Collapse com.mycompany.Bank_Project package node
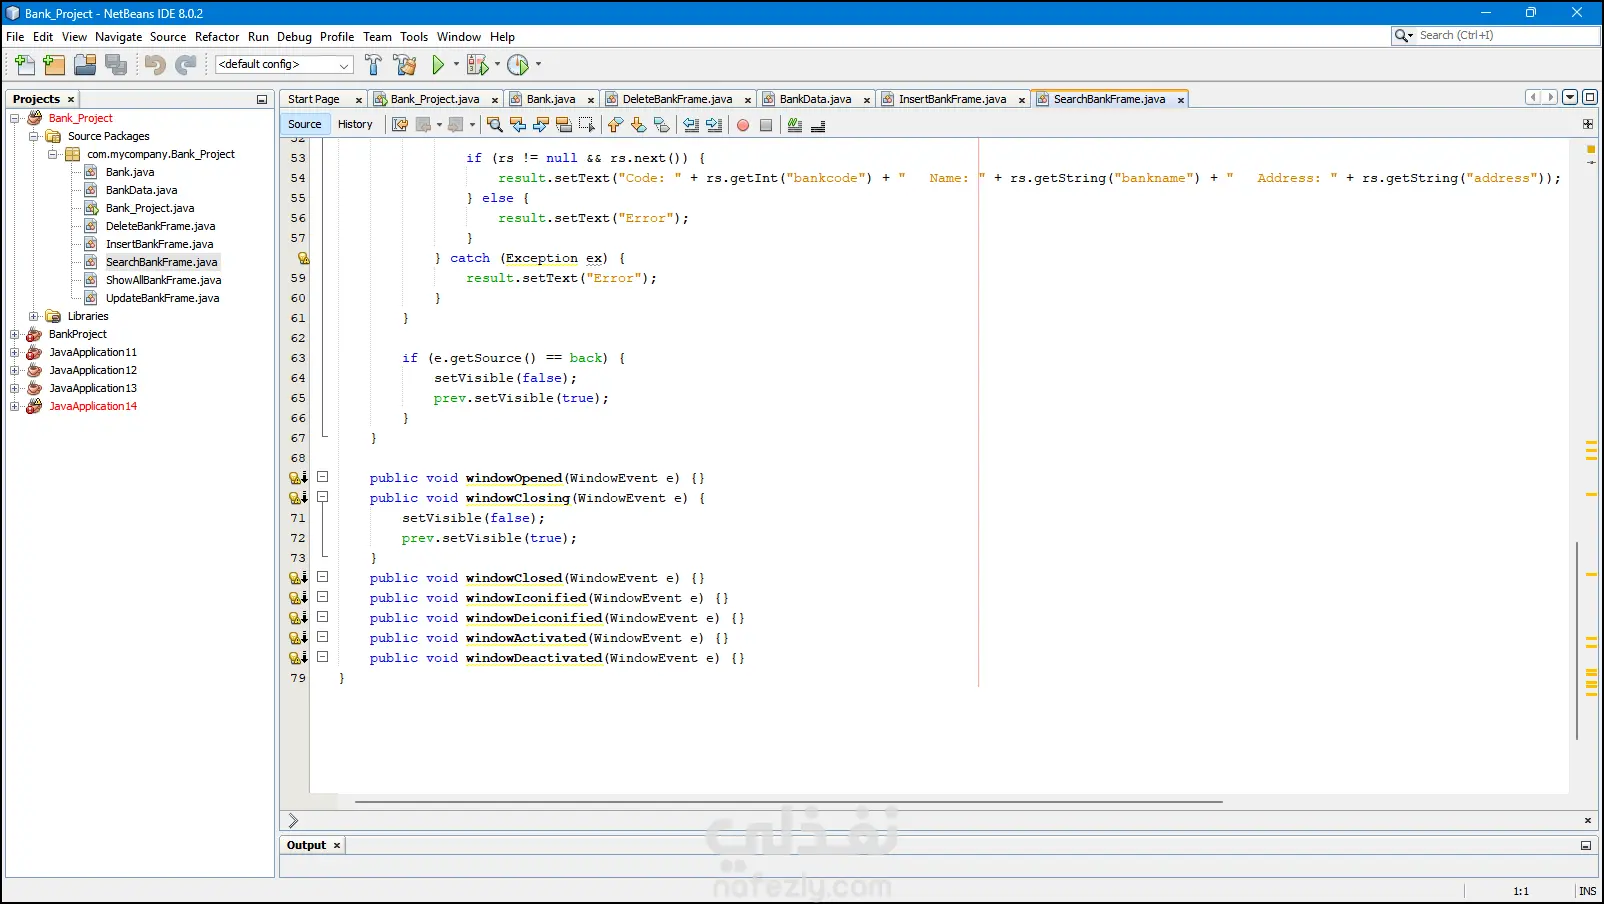 (x=53, y=154)
